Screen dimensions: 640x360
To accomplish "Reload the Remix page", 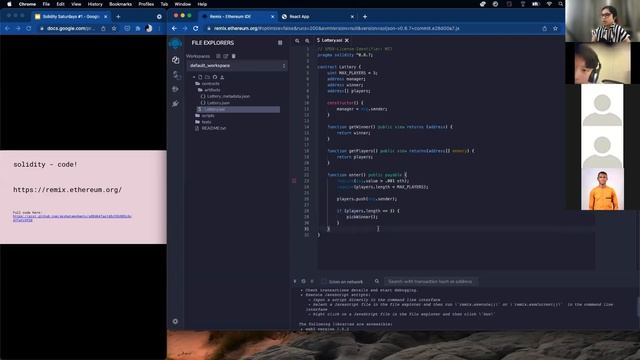I will coord(196,29).
